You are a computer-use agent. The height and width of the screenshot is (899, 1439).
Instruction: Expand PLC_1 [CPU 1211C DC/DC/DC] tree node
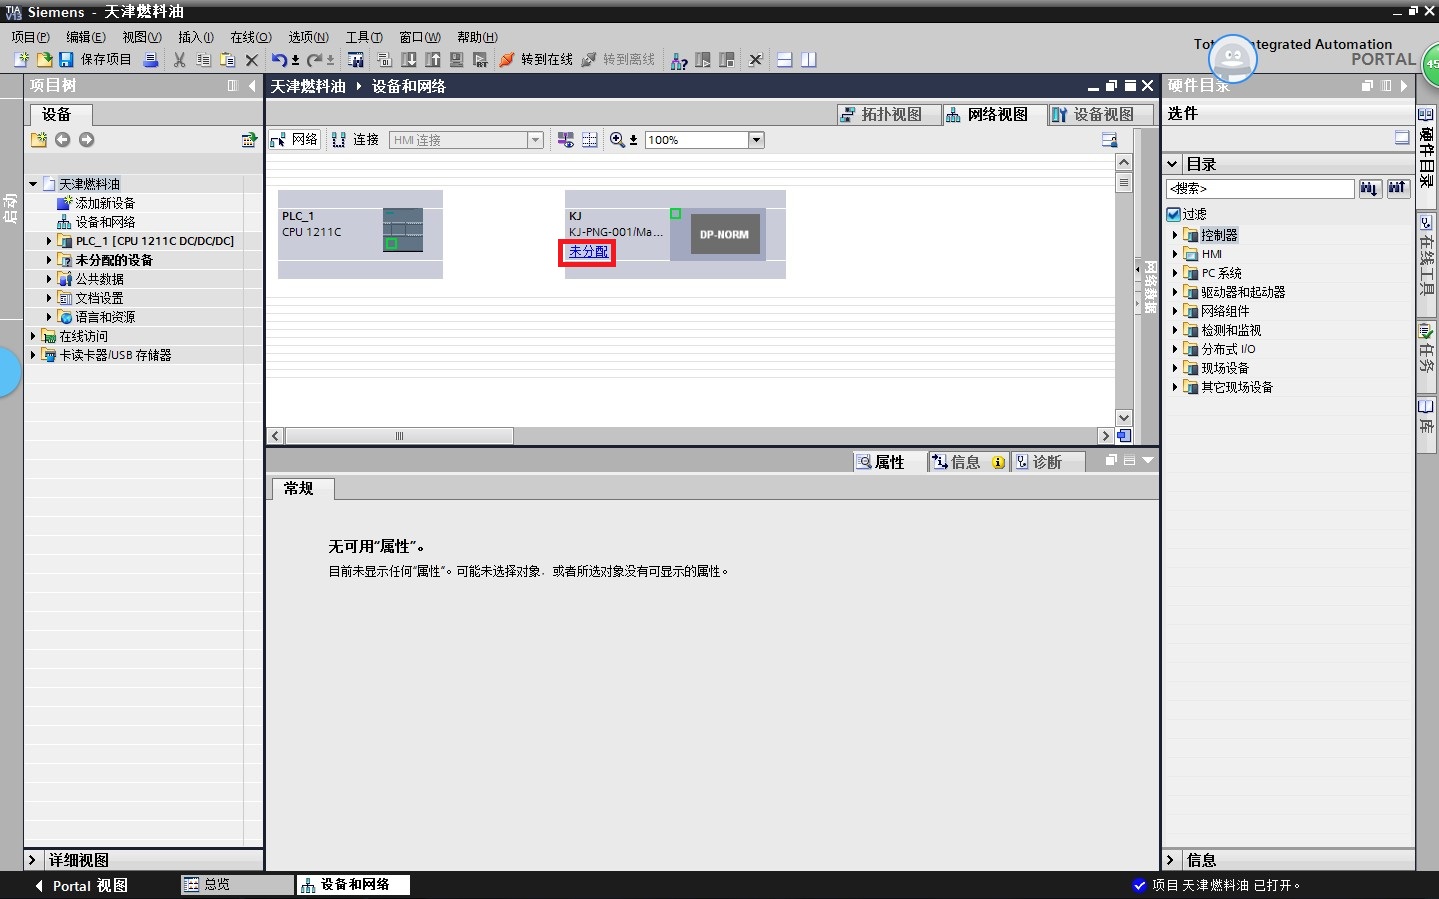[x=49, y=241]
